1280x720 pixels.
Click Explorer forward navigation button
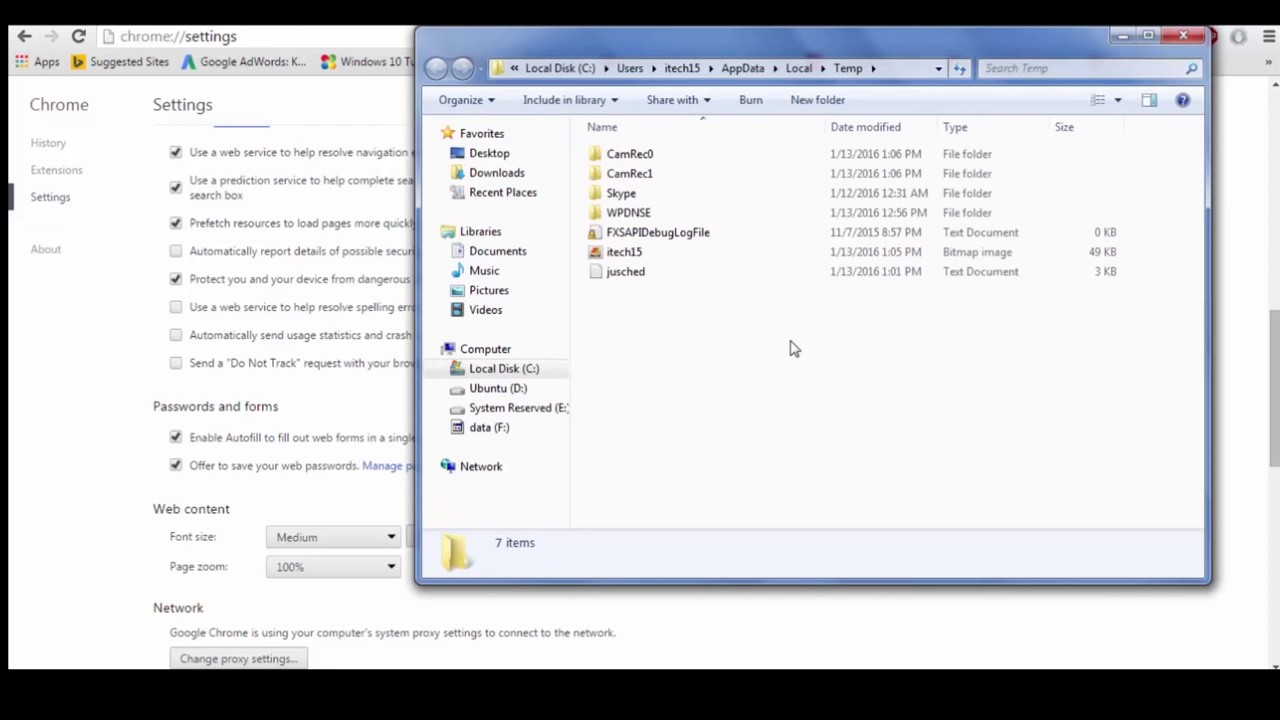pos(462,68)
